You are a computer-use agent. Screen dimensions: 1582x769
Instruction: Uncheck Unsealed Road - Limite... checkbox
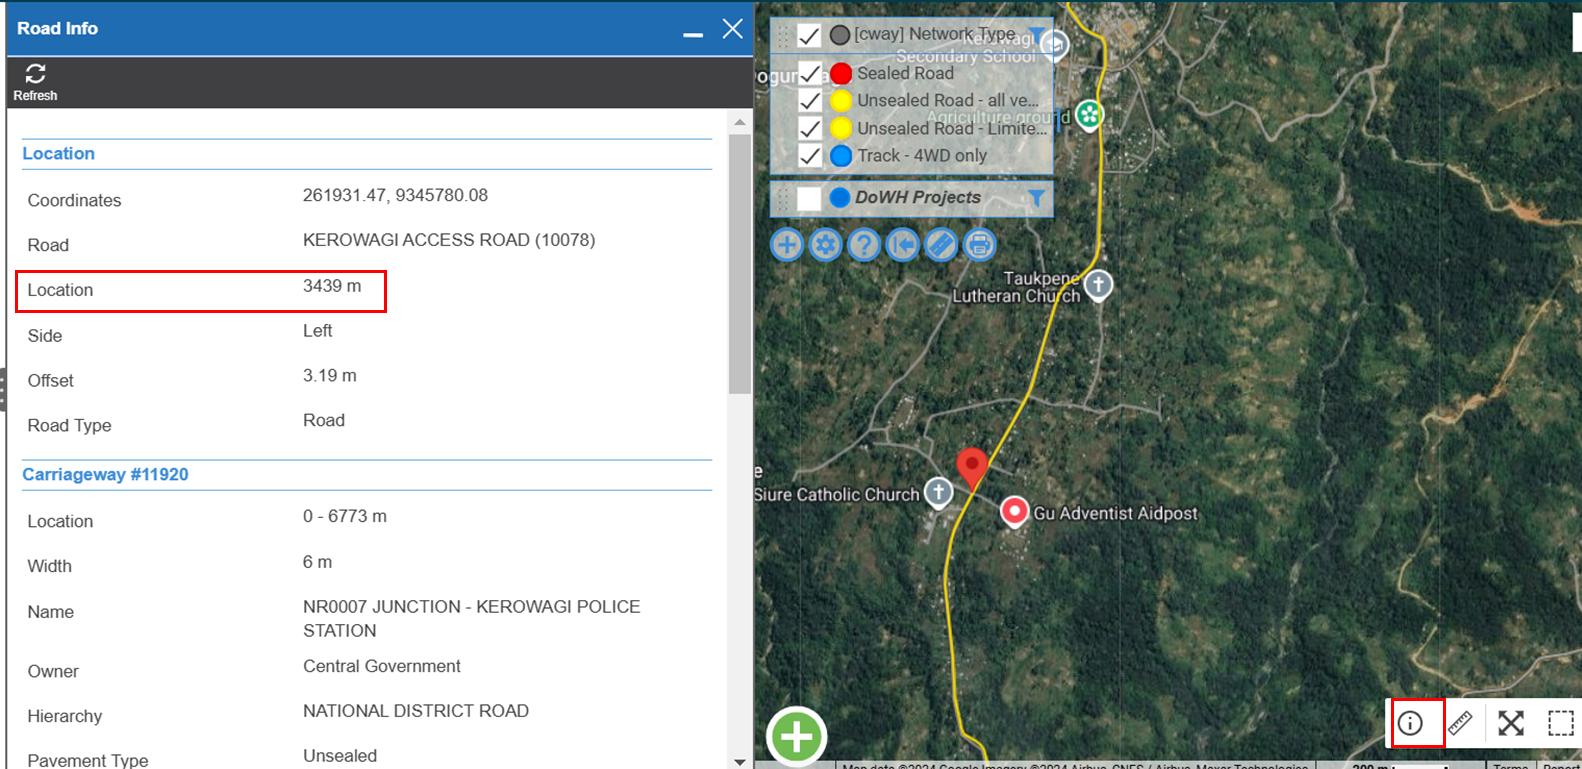[810, 129]
